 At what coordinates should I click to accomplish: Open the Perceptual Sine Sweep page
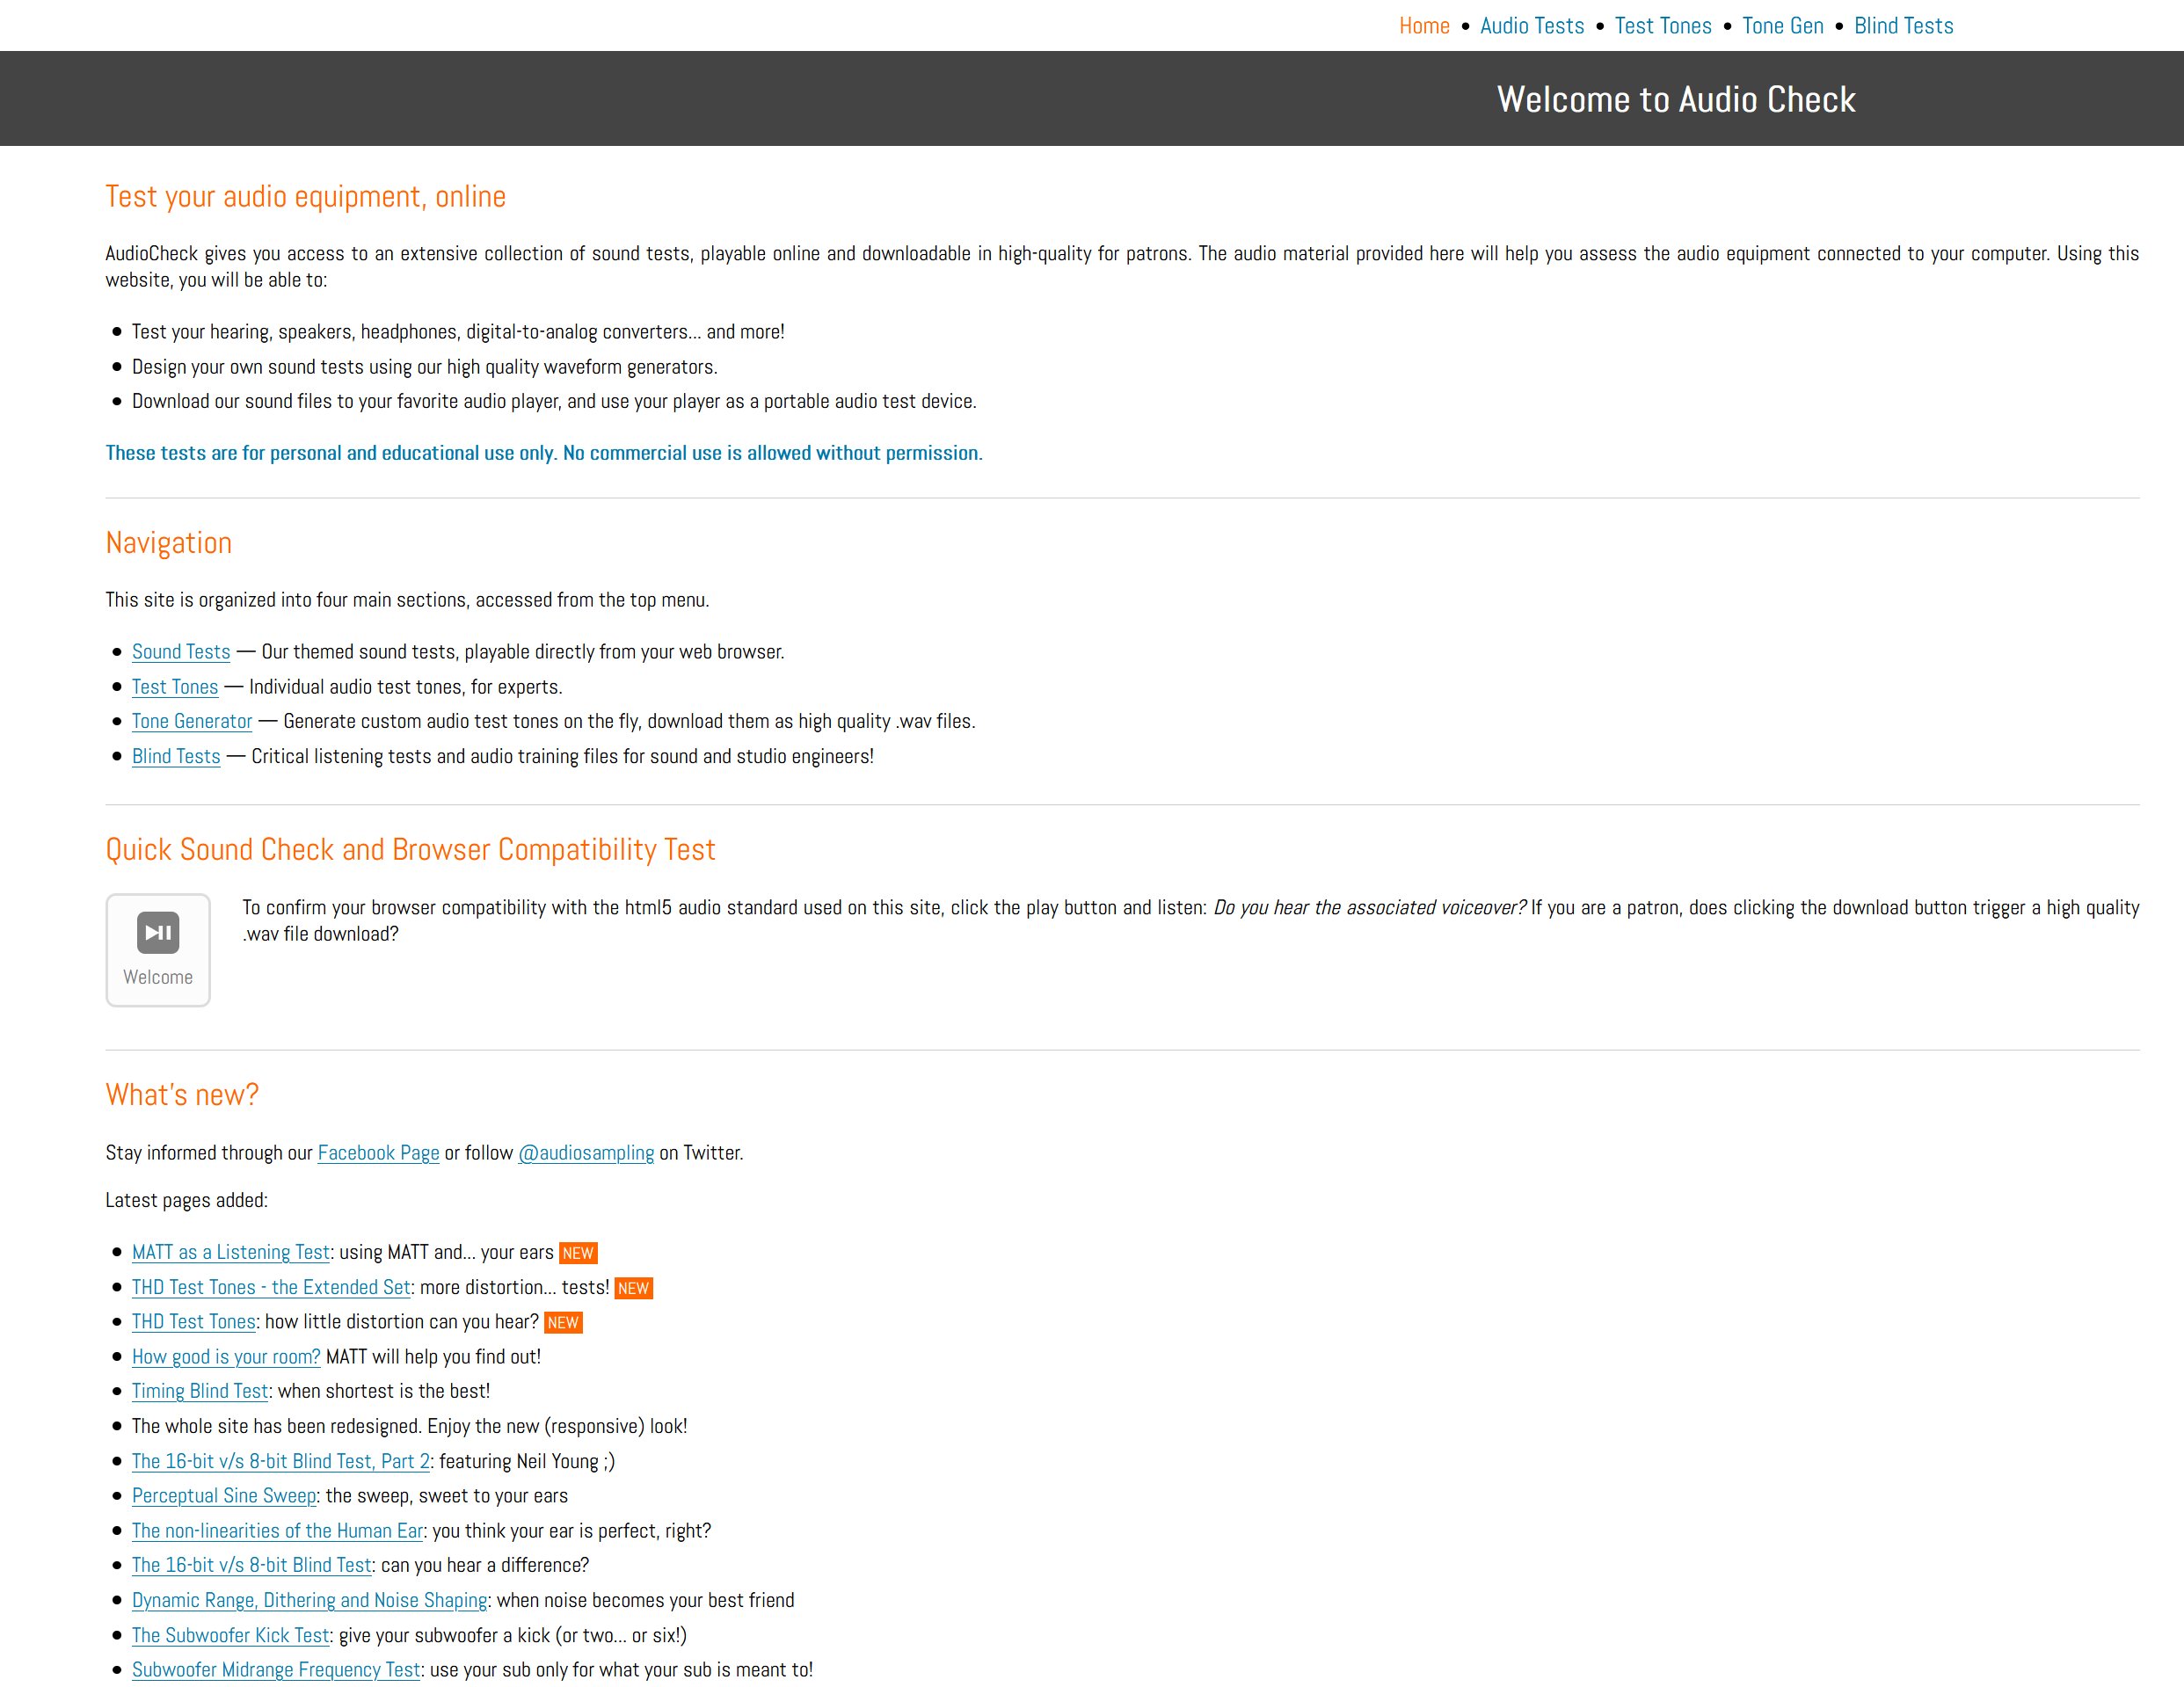tap(224, 1495)
